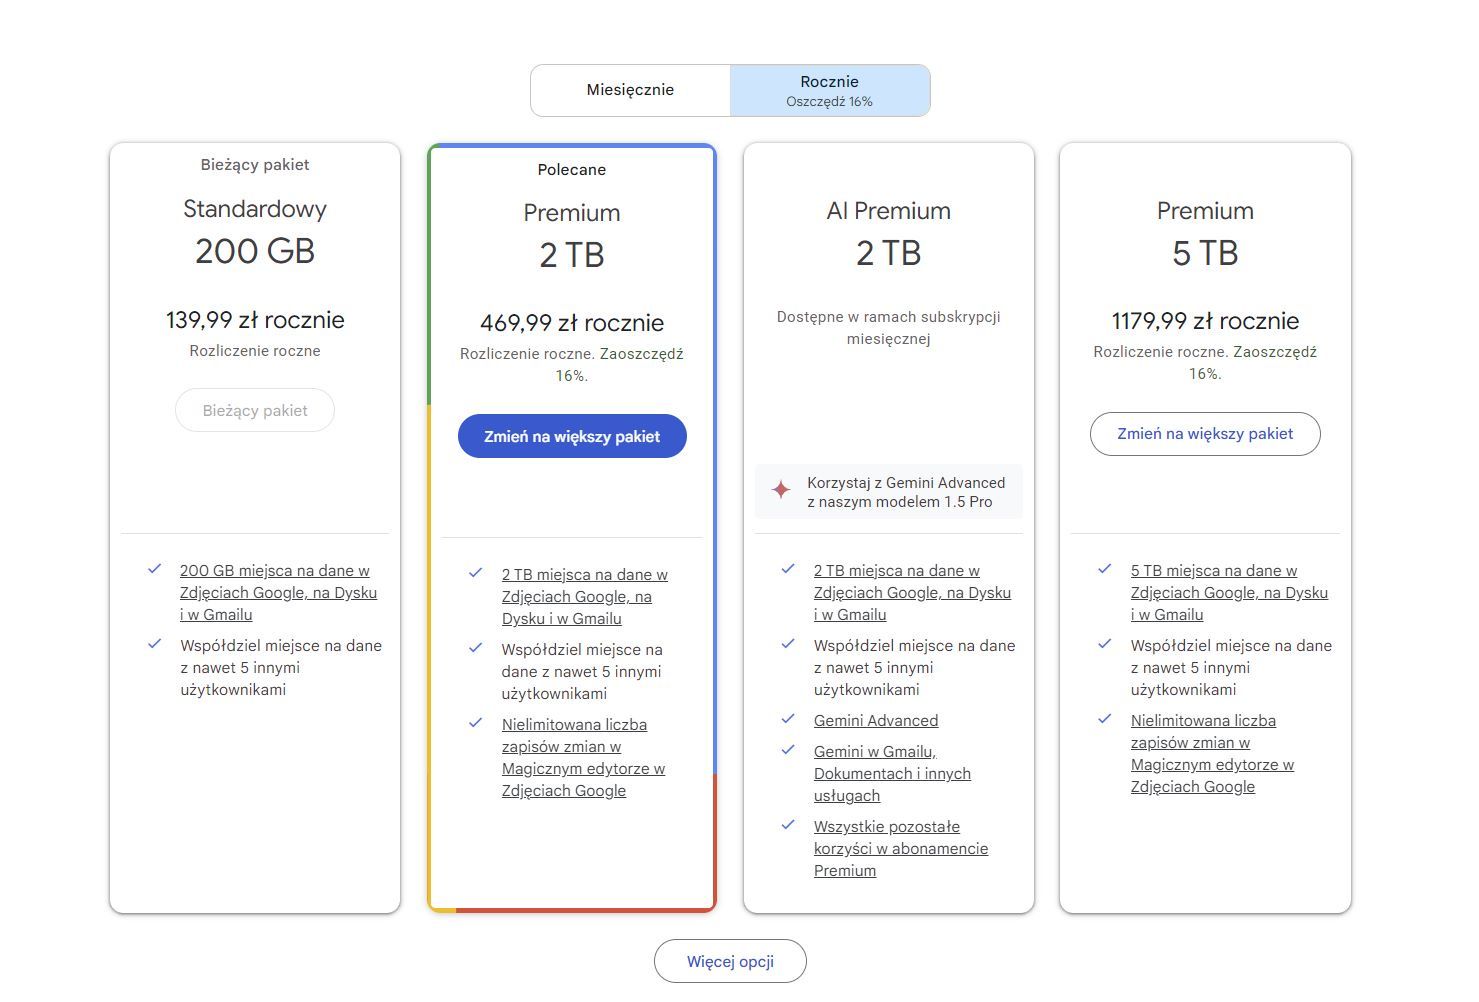The width and height of the screenshot is (1479, 1002).
Task: Open the 5 TB miejsca na dane link
Action: [x=1229, y=592]
